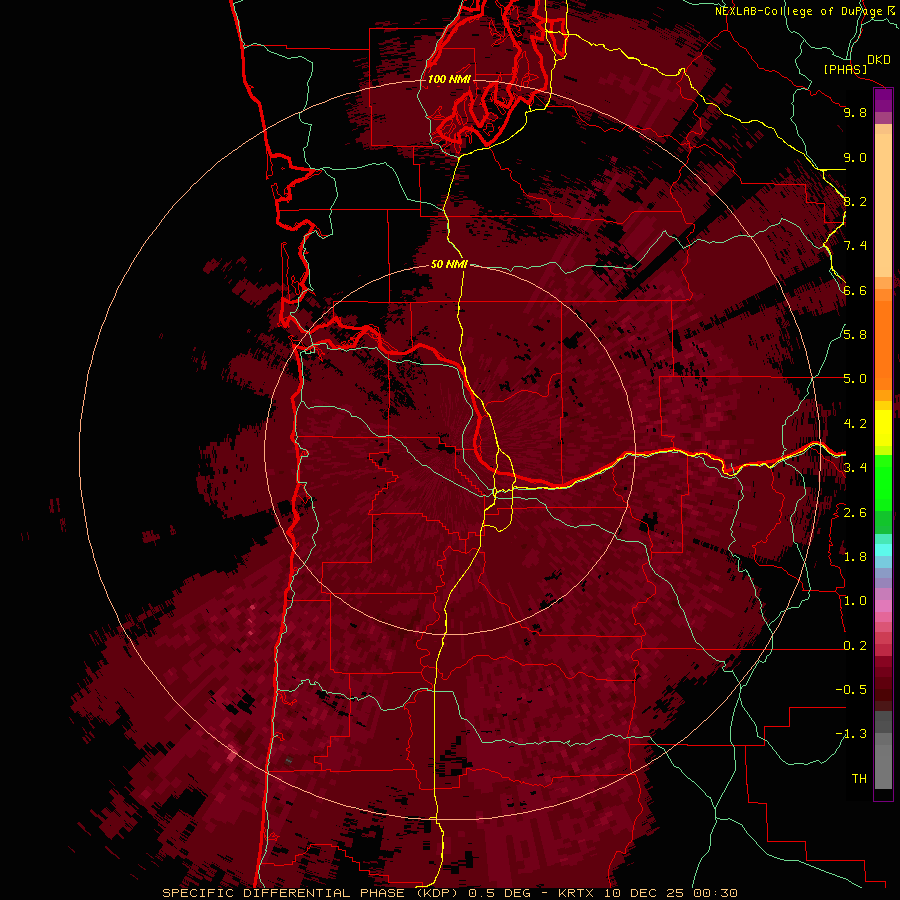Click the 0.2 value on color scale
The width and height of the screenshot is (900, 900).
pos(855,646)
